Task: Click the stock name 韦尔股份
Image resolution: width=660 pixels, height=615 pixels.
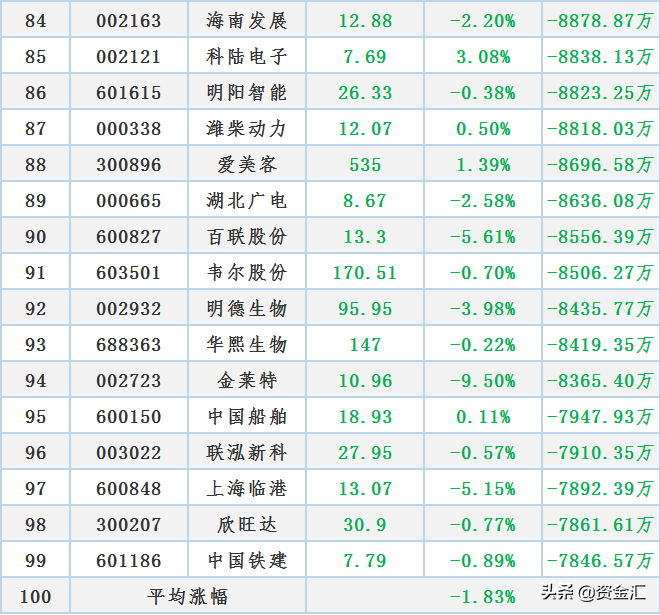Action: [247, 273]
